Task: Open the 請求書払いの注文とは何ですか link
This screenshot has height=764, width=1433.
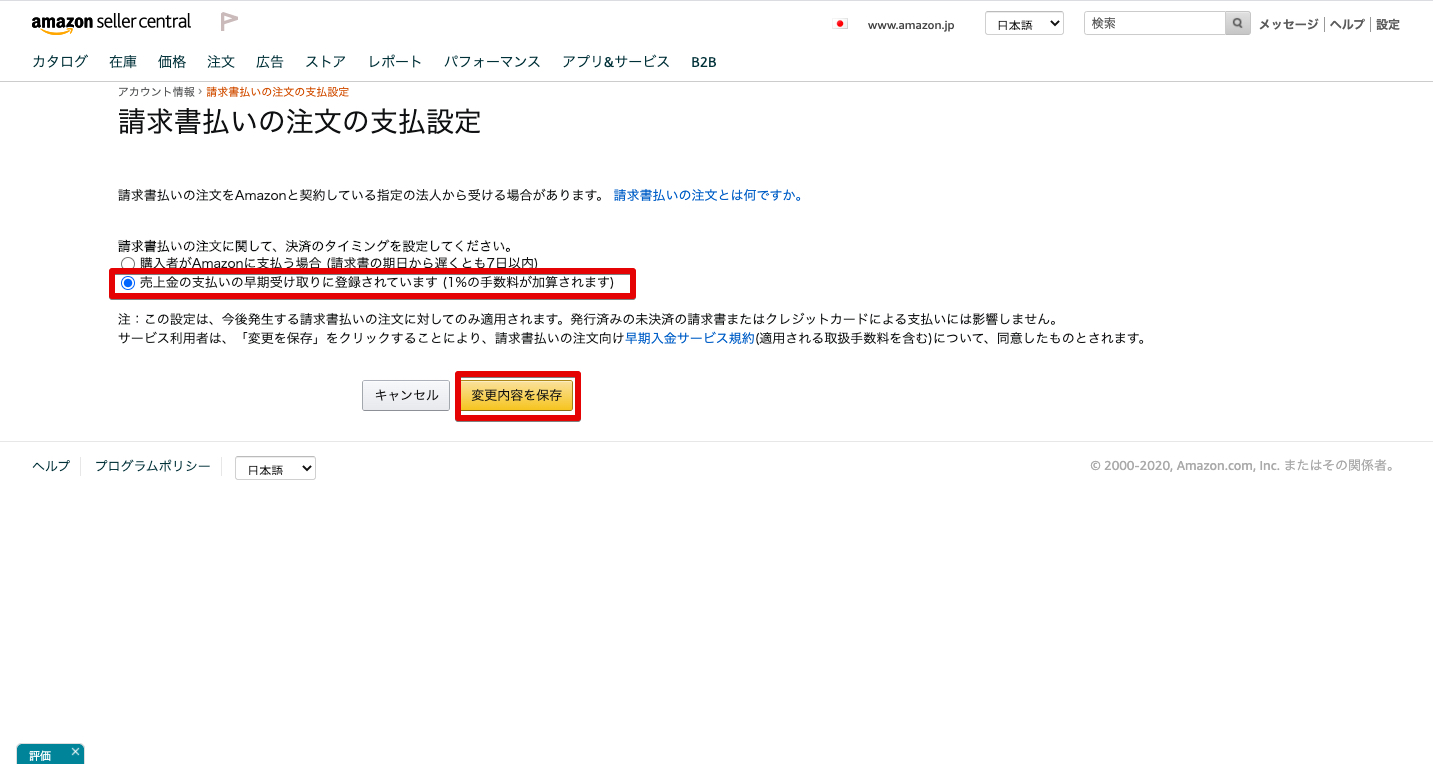Action: pos(708,195)
